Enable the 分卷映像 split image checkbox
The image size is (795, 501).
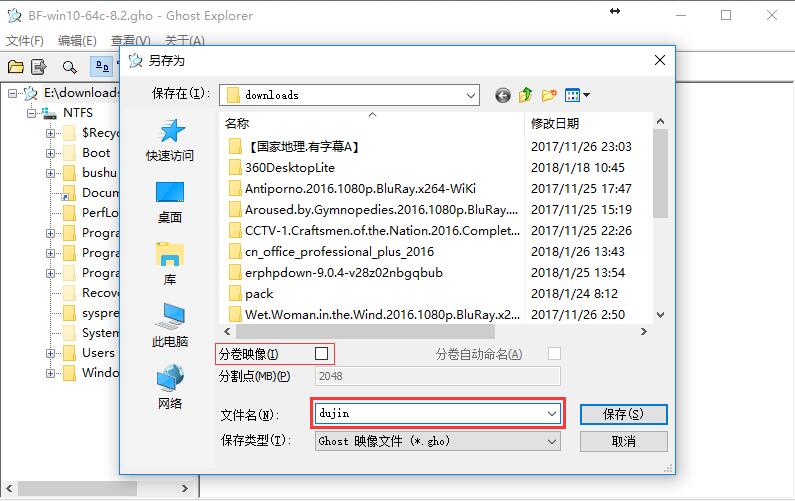[321, 353]
